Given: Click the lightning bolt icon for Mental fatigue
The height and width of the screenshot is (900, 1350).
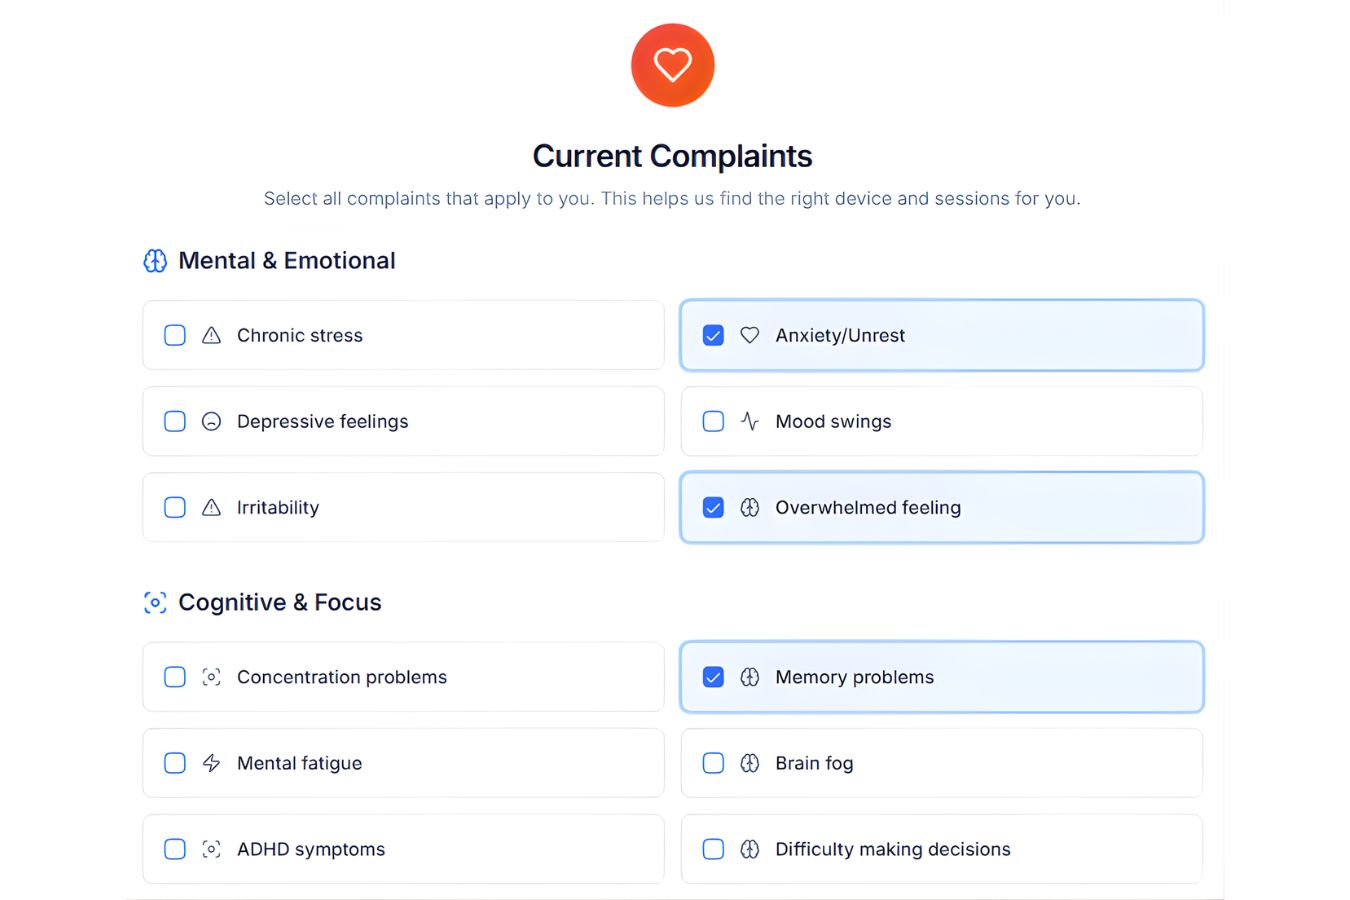Looking at the screenshot, I should coord(211,764).
